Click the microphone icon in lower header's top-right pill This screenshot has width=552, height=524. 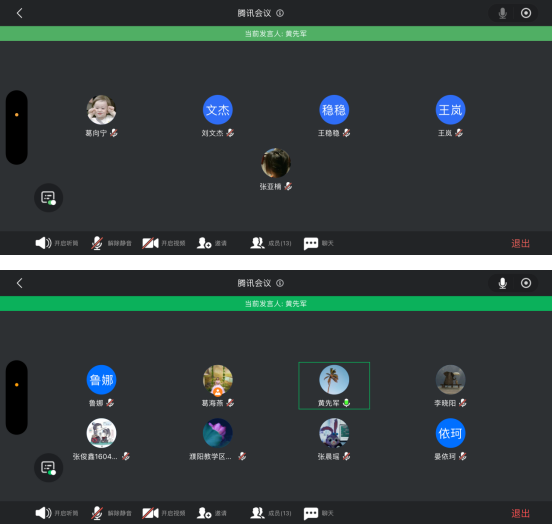pyautogui.click(x=503, y=283)
